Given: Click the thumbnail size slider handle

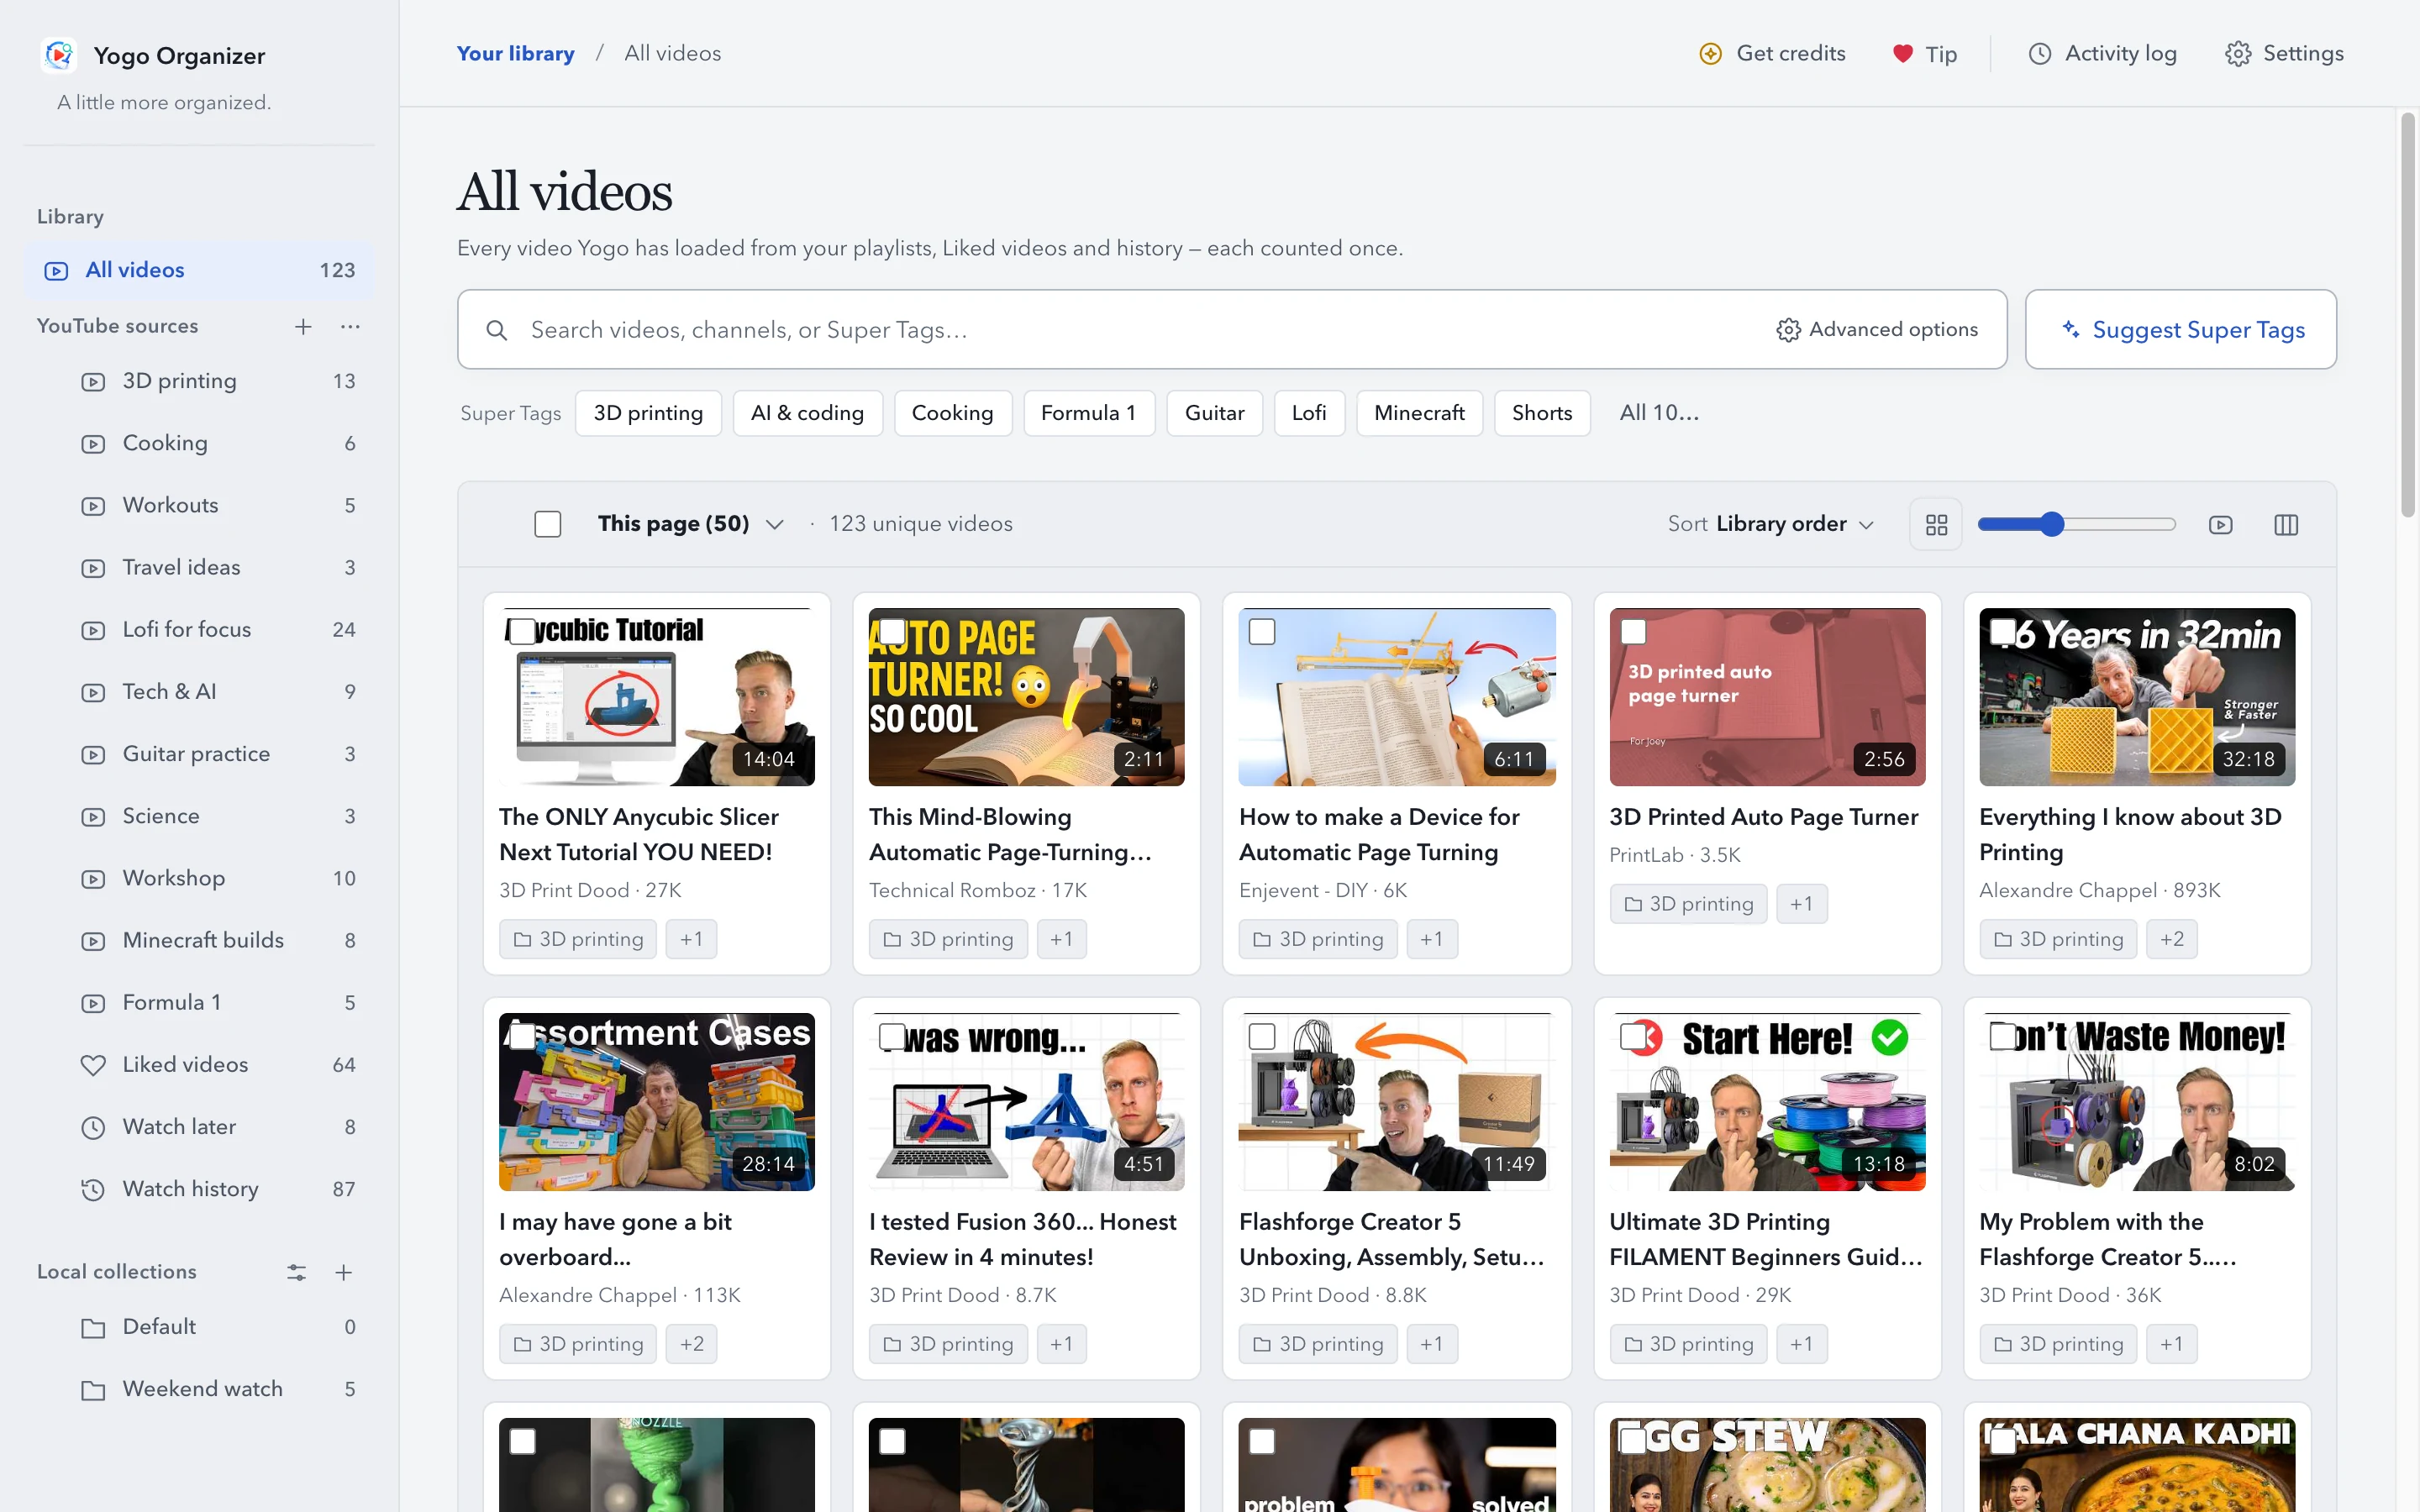Looking at the screenshot, I should (2052, 525).
